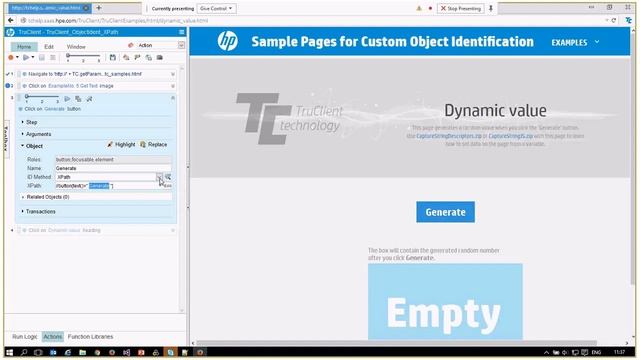640x360 pixels.
Task: Switch to the Function Libraries tab
Action: click(x=90, y=337)
